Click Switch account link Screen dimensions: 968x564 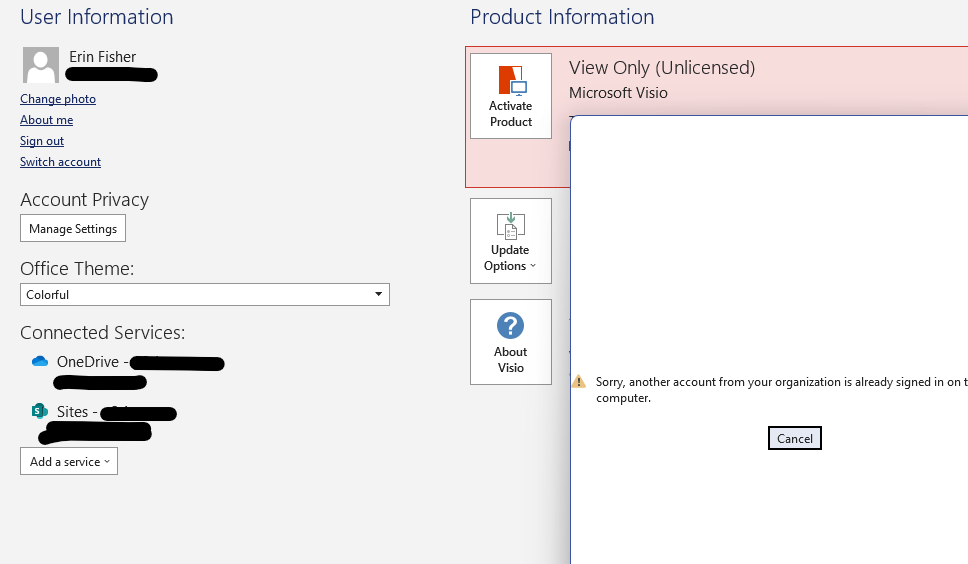60,162
